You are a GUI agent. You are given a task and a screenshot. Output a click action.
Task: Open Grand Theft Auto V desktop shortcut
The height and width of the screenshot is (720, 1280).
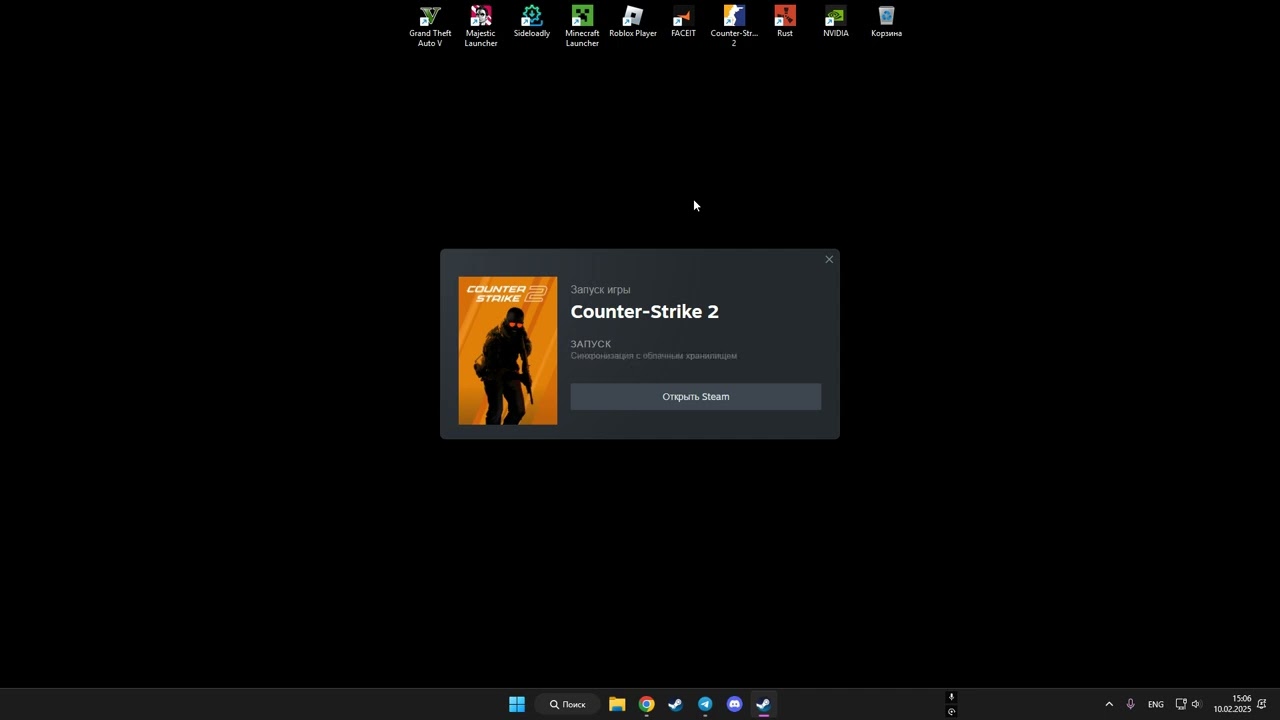click(x=430, y=27)
